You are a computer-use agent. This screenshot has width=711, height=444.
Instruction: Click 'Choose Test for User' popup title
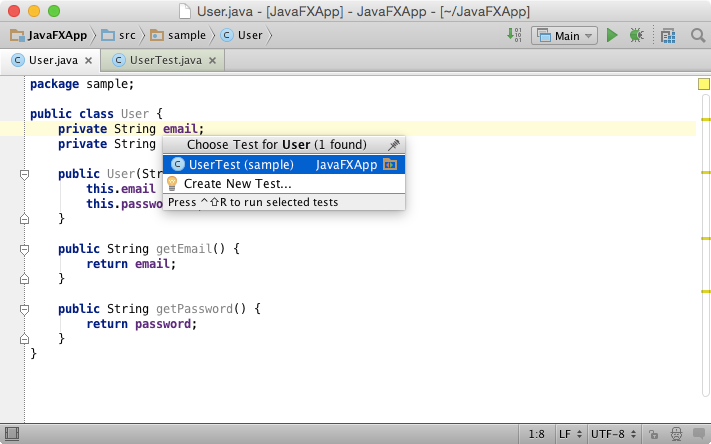point(277,145)
